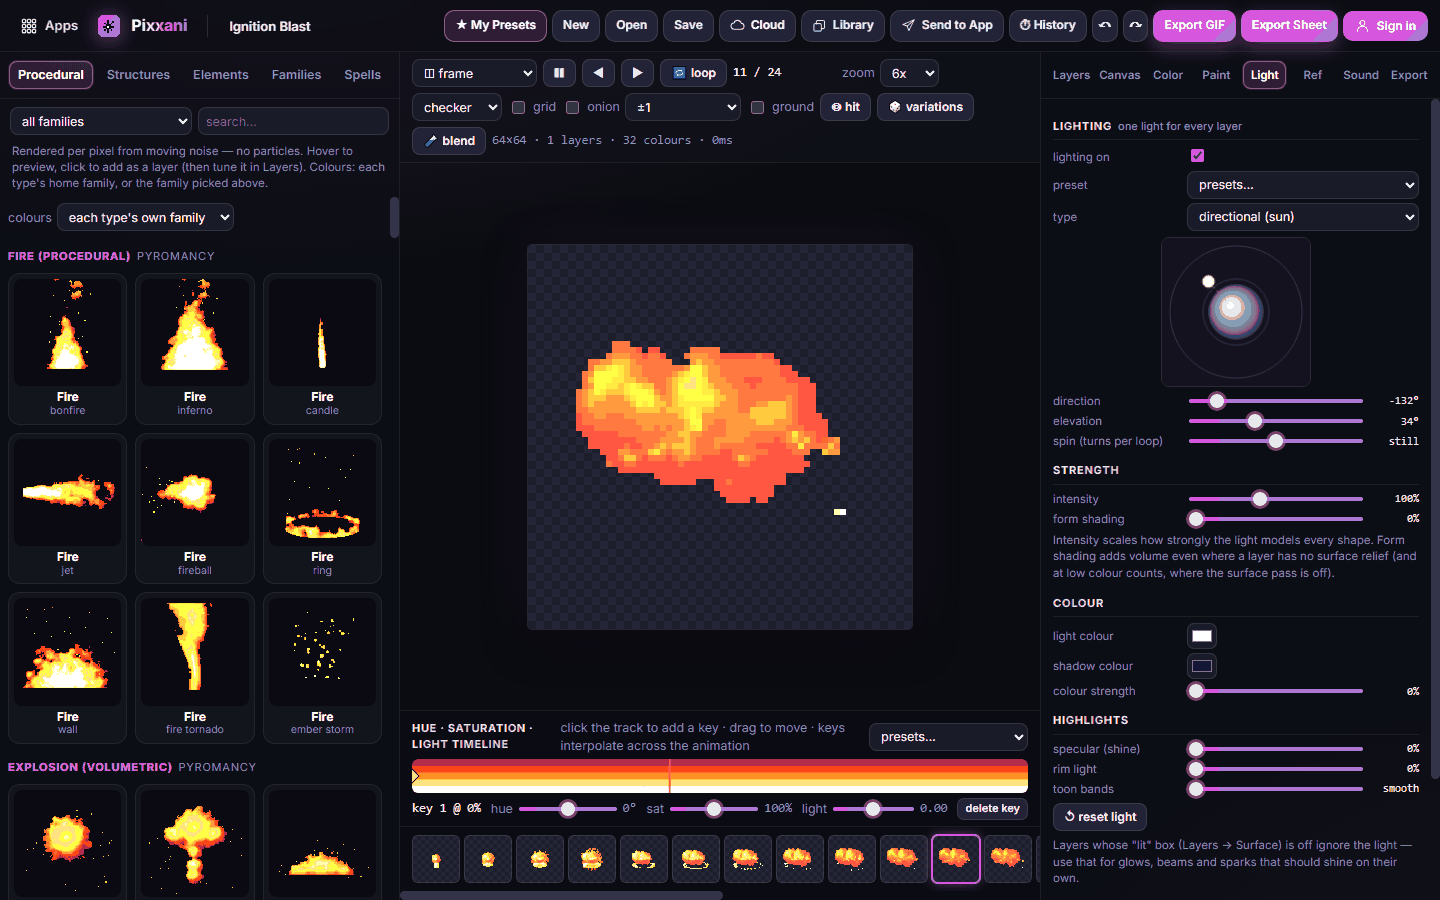Open the checker background dropdown
1440x900 pixels.
tap(457, 107)
